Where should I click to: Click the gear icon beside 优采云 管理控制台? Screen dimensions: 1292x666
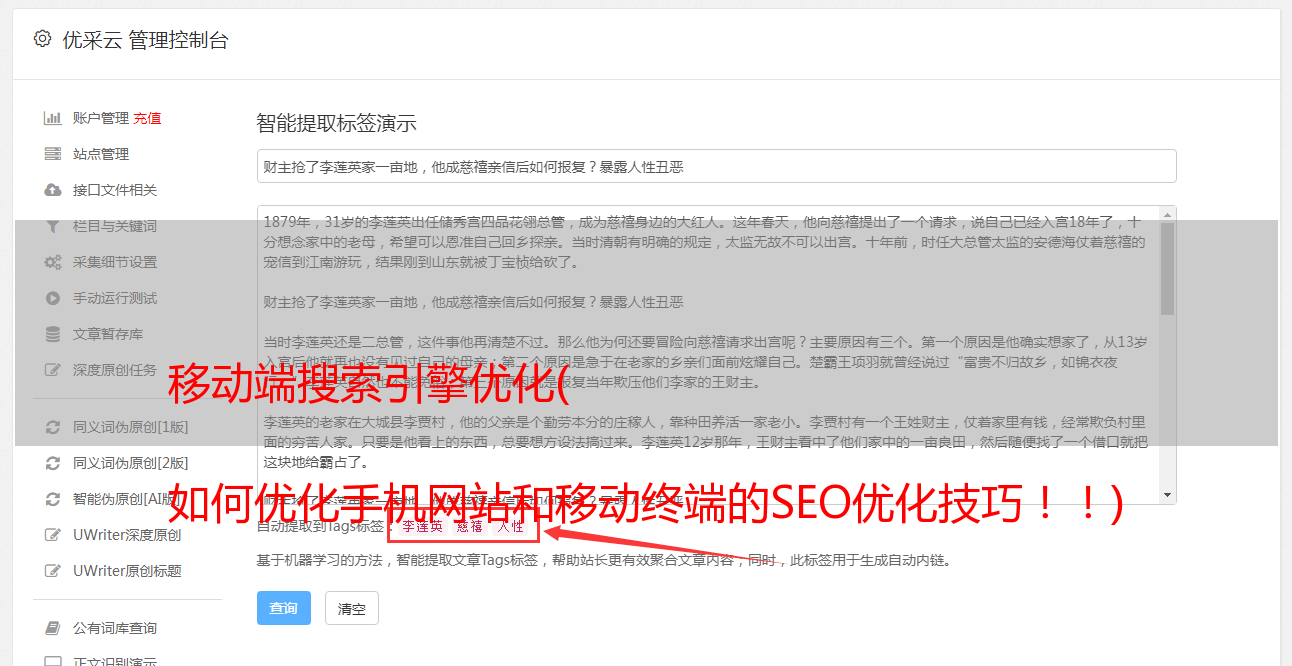(x=42, y=39)
